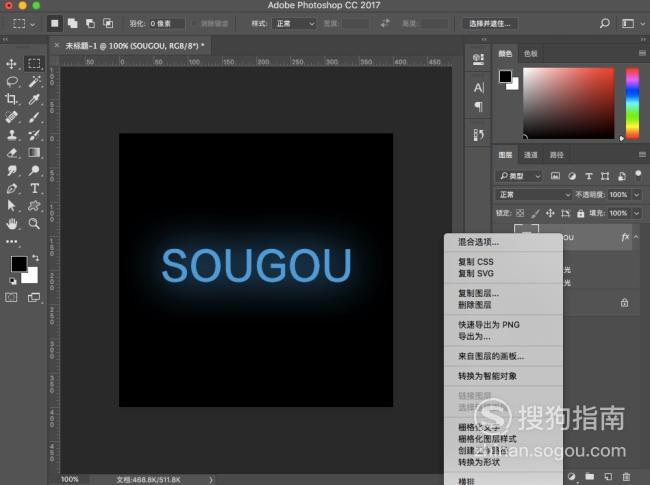Select the Gradient tool
This screenshot has width=650, height=485.
point(34,153)
